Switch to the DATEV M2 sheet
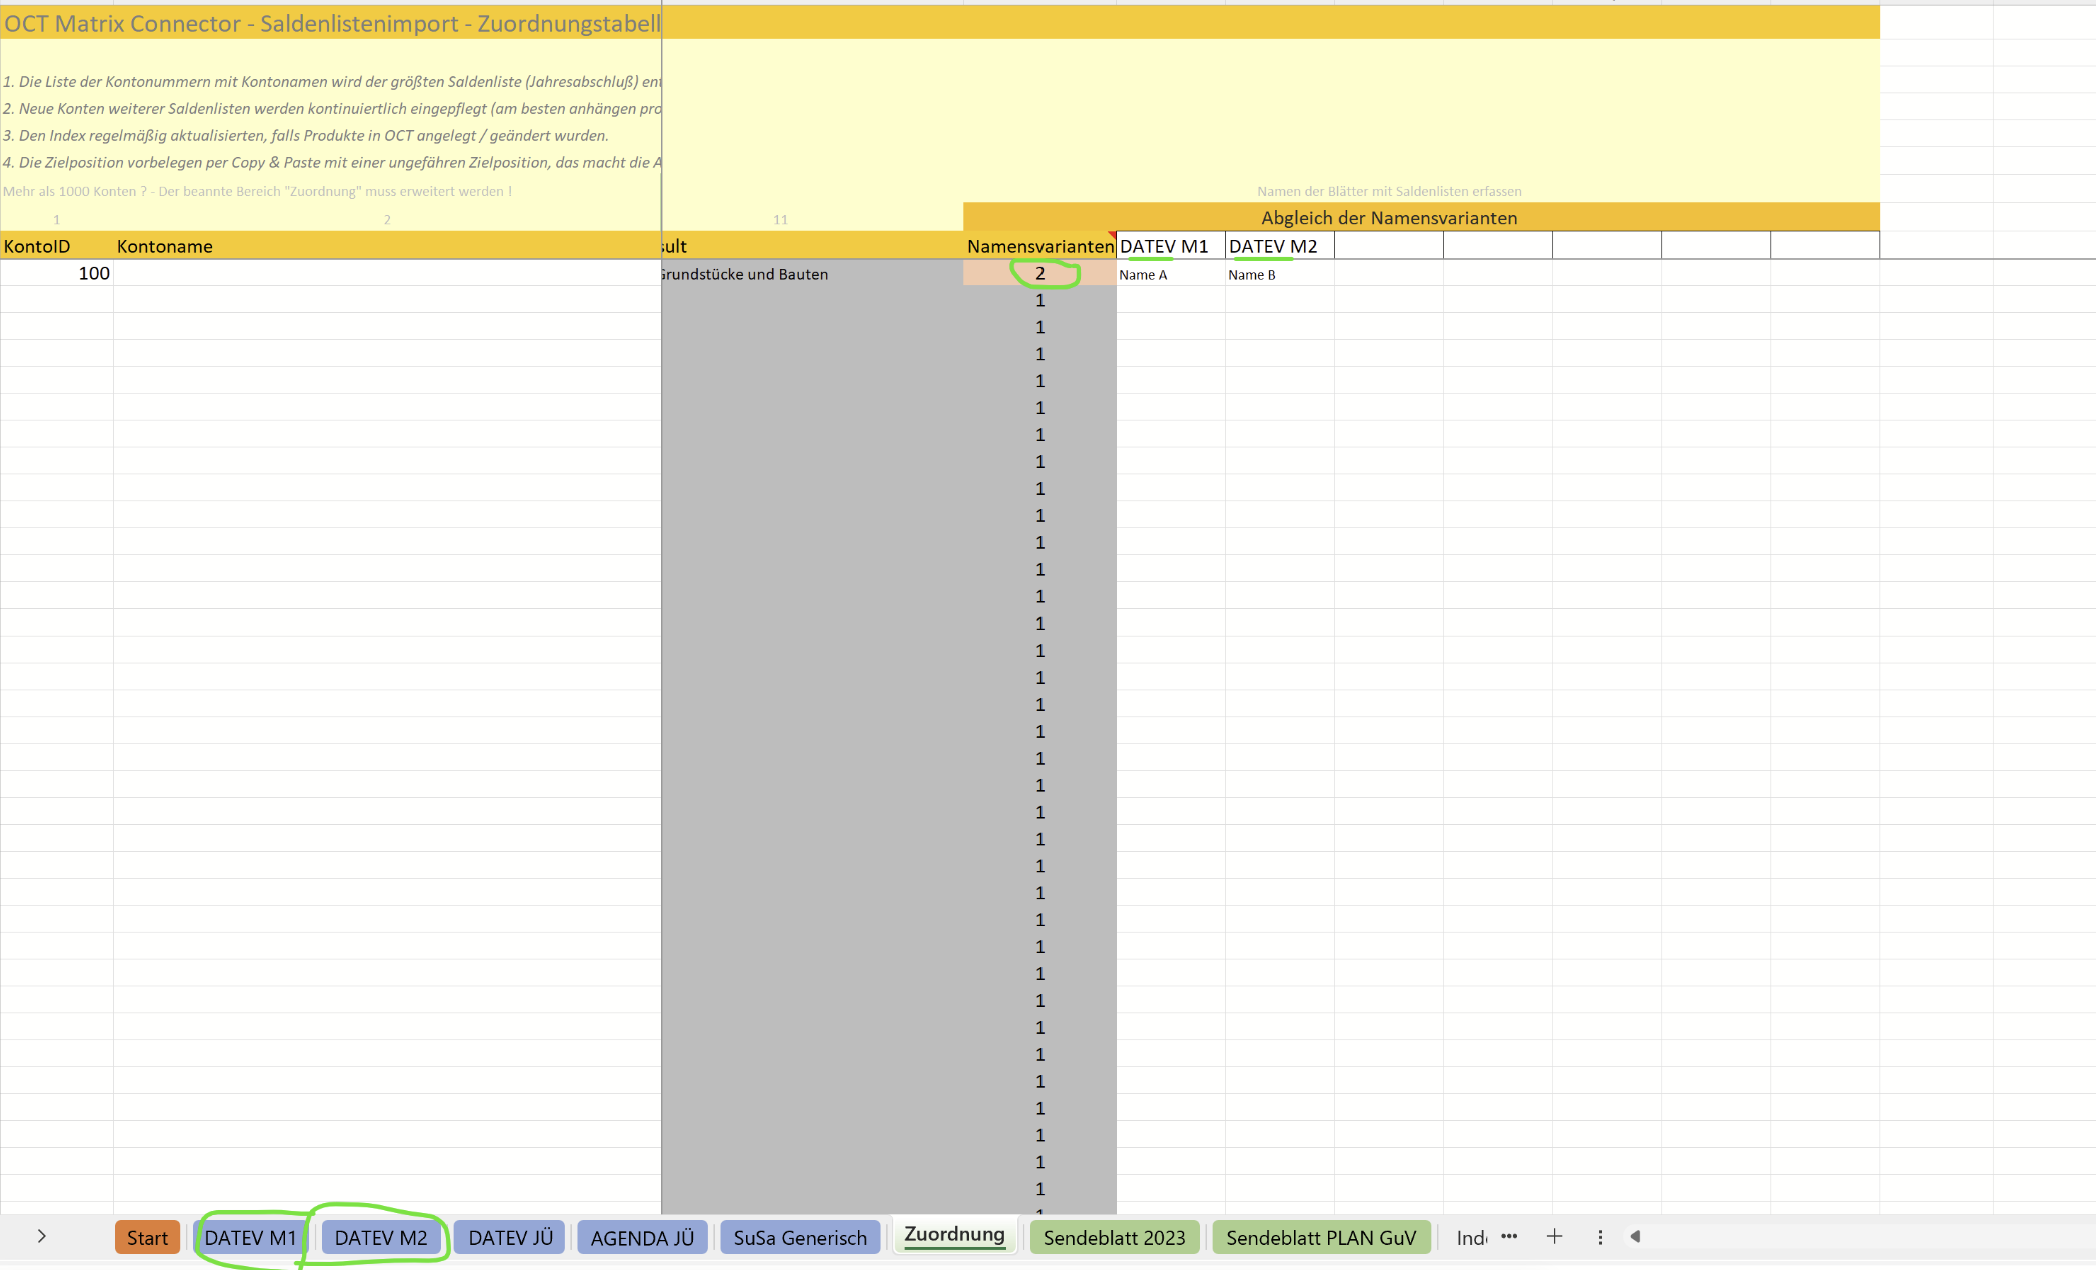The width and height of the screenshot is (2096, 1270). [381, 1238]
